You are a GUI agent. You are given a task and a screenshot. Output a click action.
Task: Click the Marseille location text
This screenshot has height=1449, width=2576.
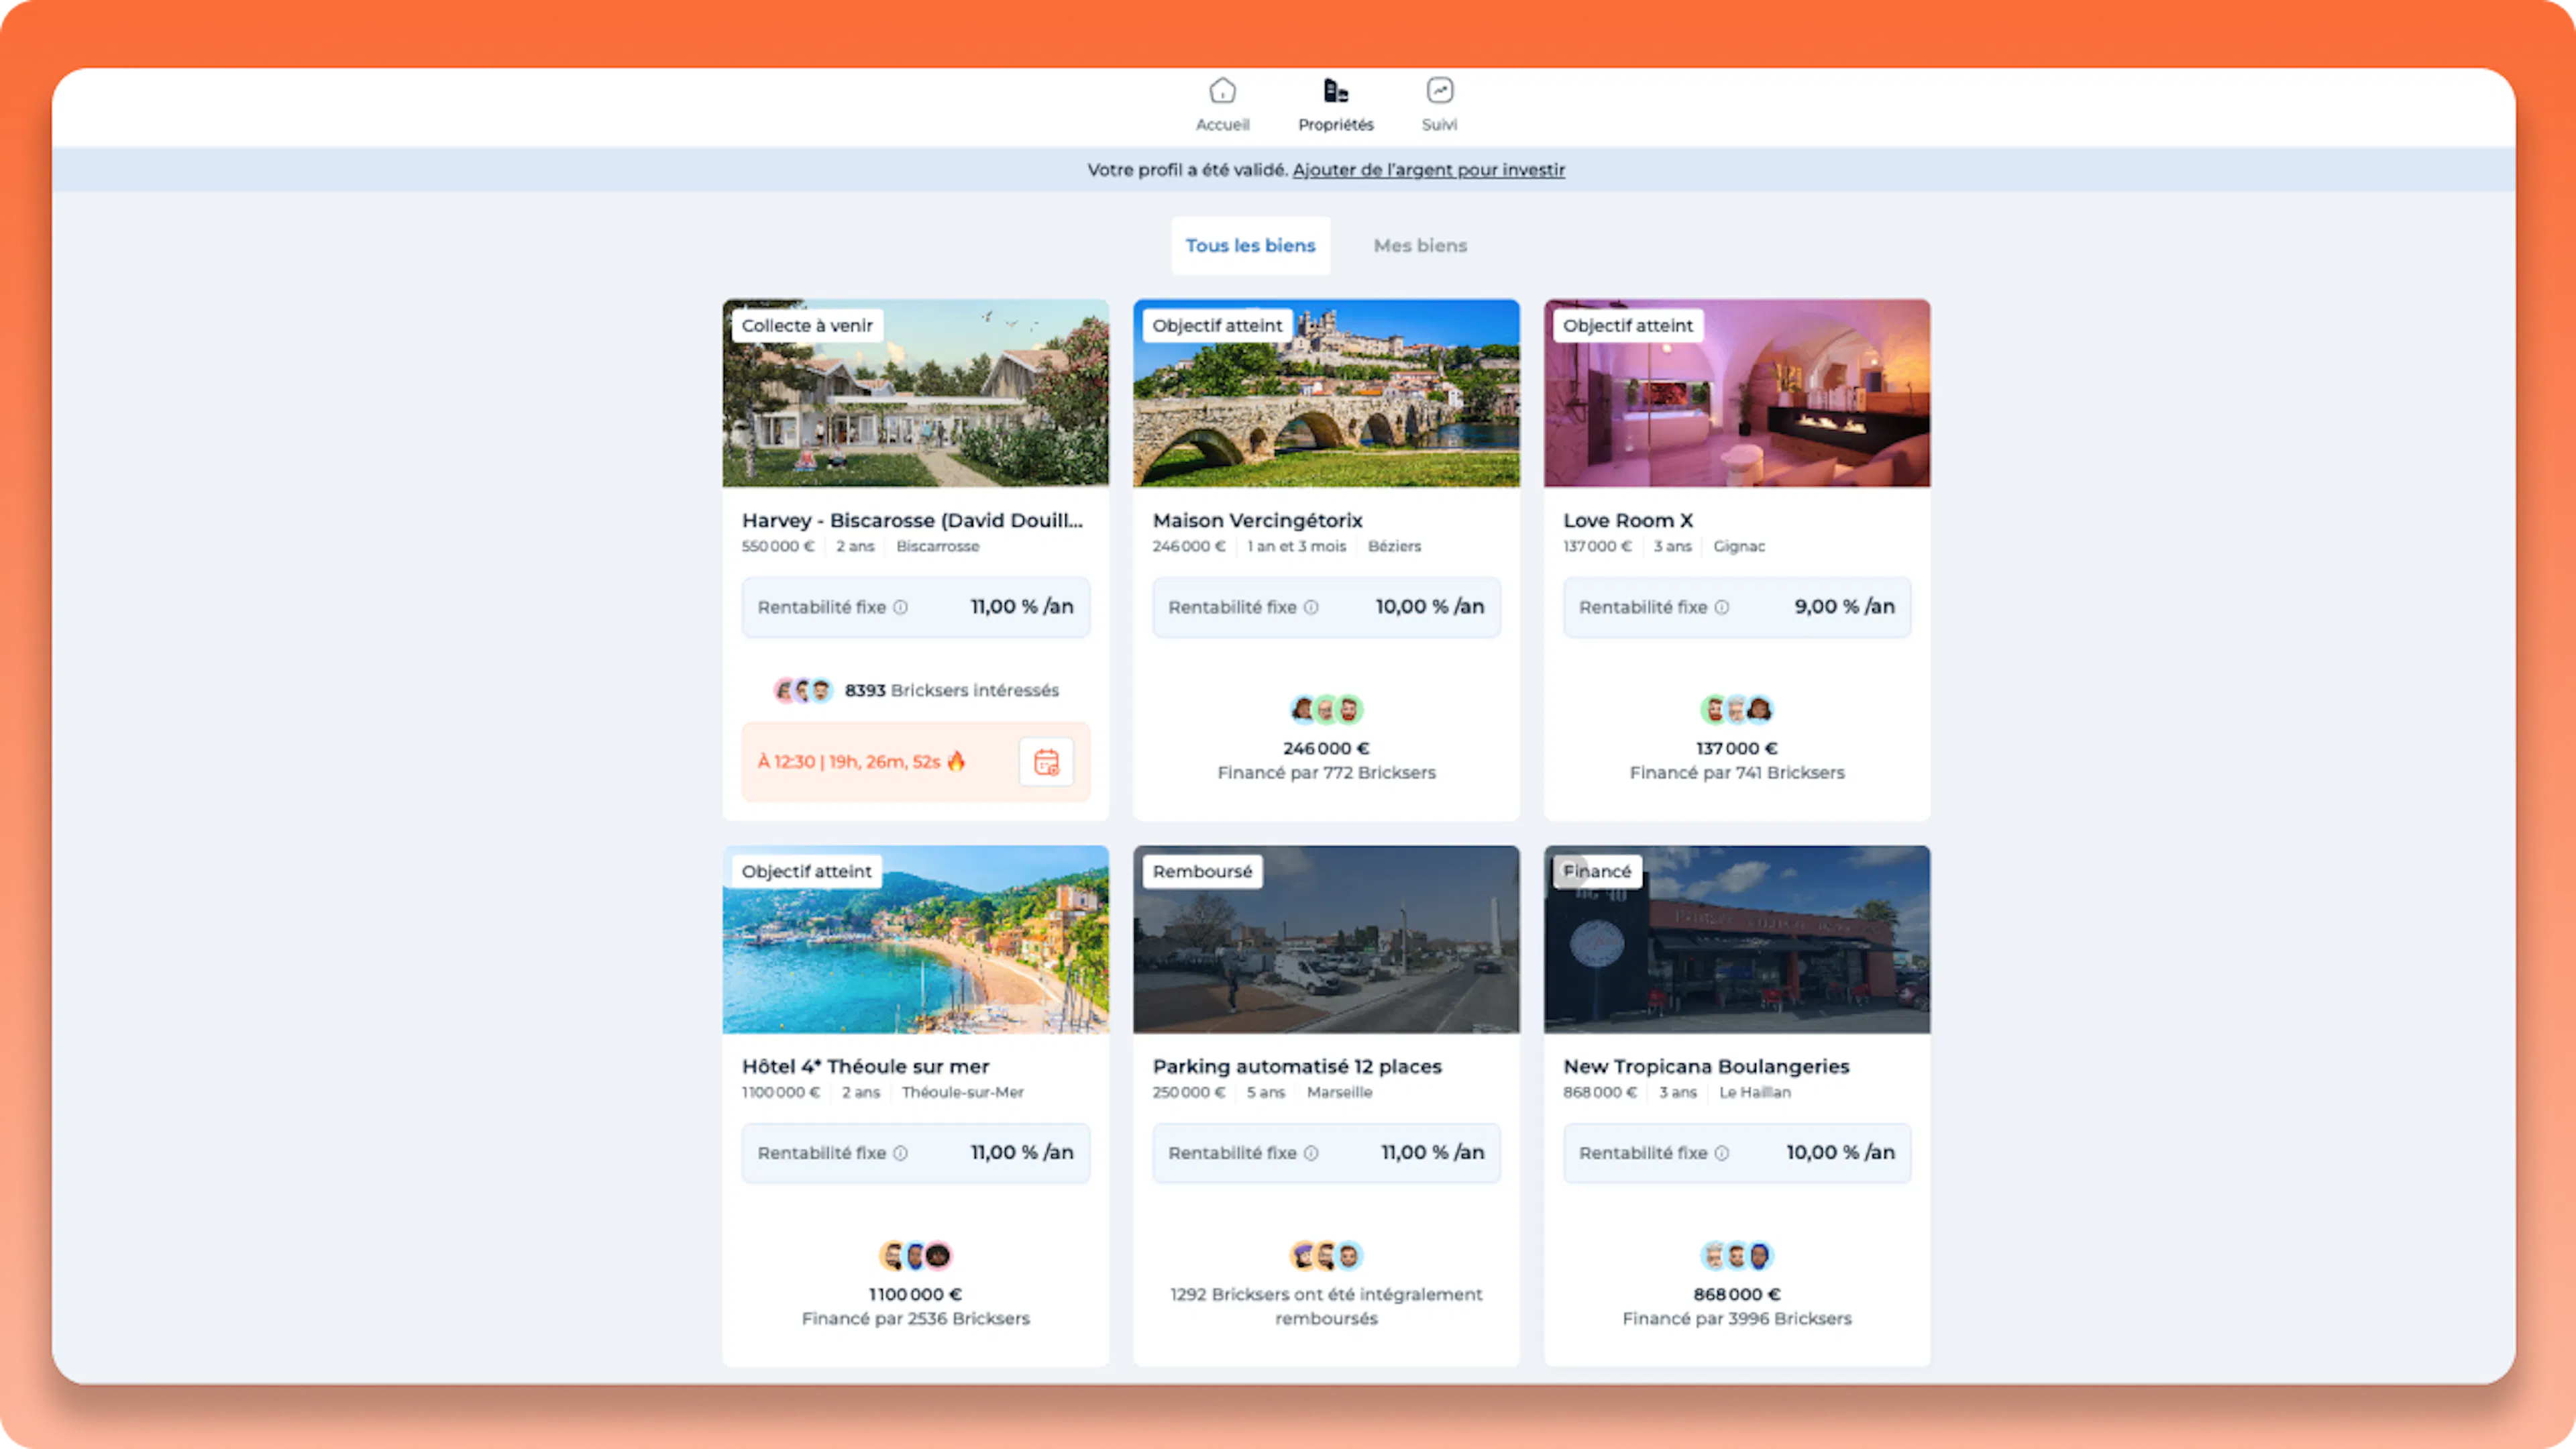1339,1093
